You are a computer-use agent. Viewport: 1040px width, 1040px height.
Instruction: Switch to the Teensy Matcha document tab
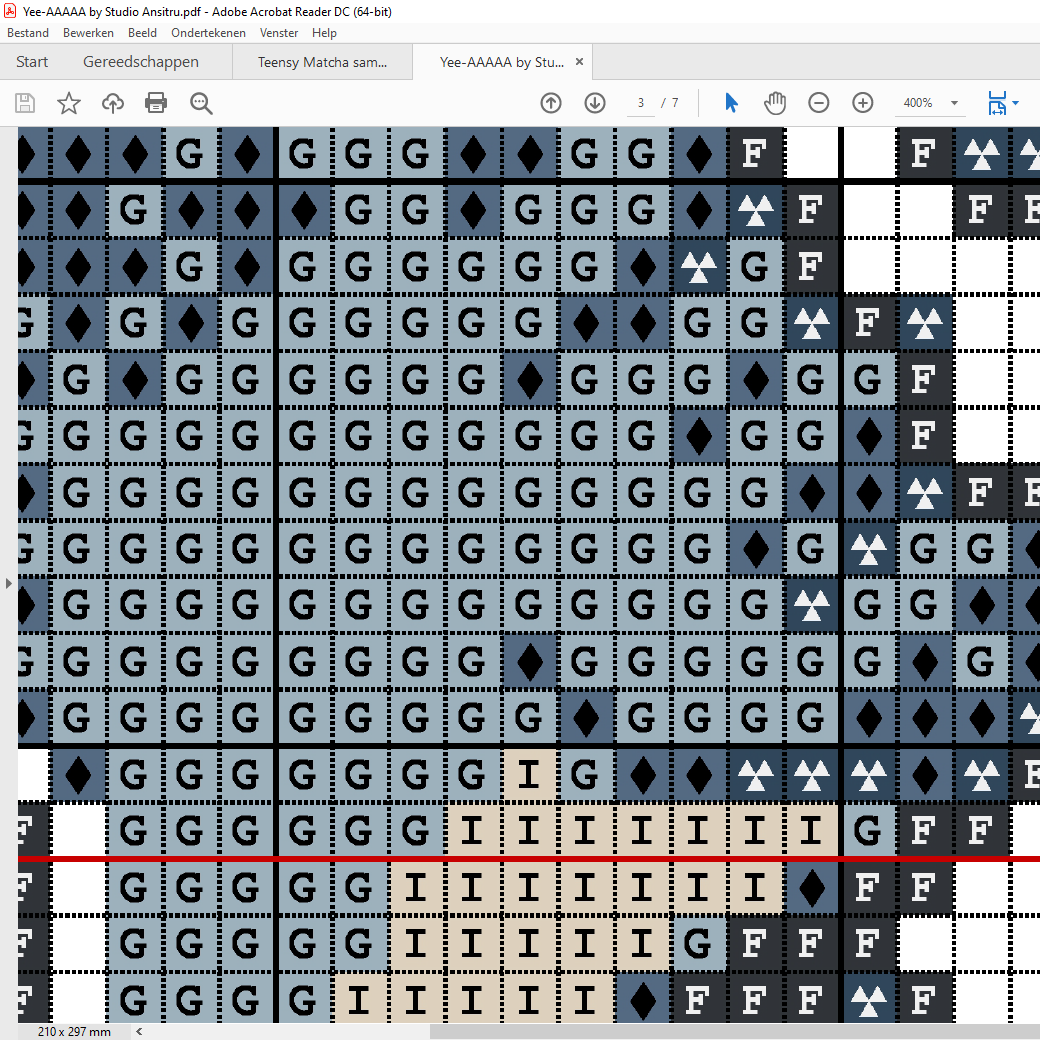pos(322,62)
